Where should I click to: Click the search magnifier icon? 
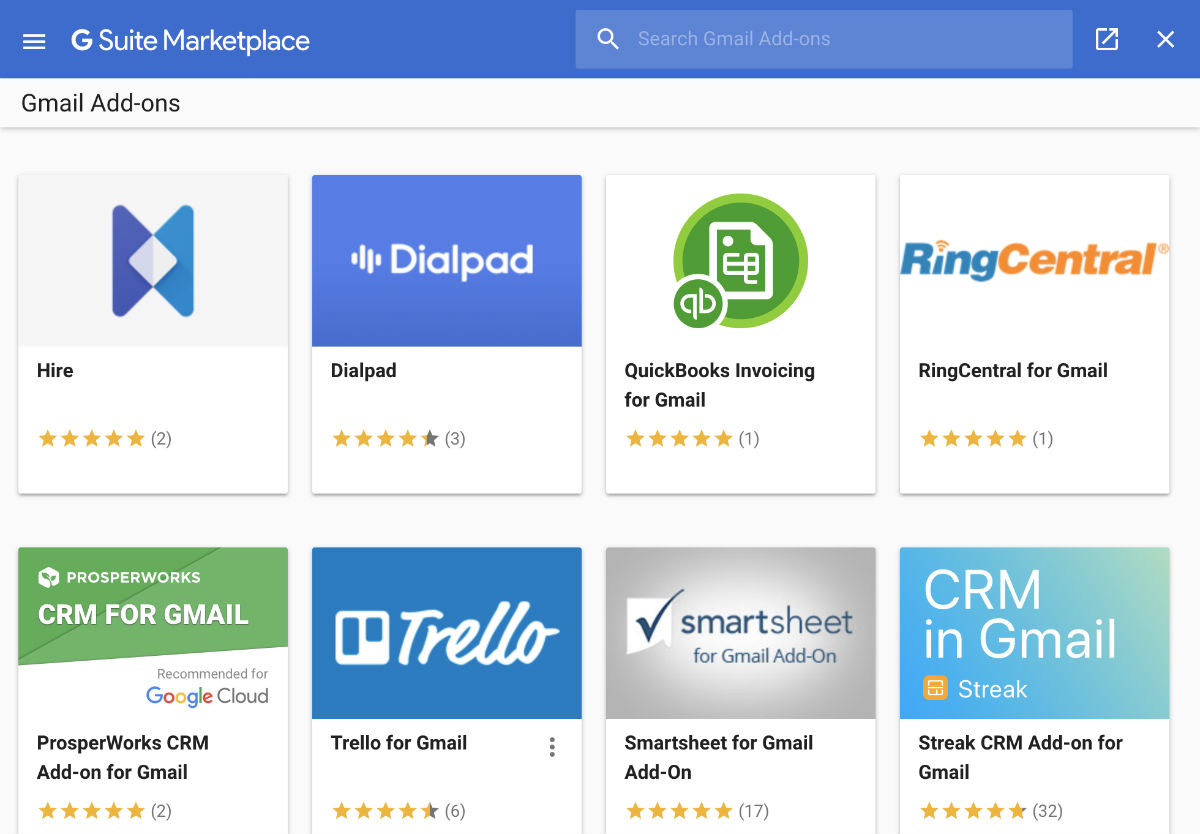click(x=608, y=38)
